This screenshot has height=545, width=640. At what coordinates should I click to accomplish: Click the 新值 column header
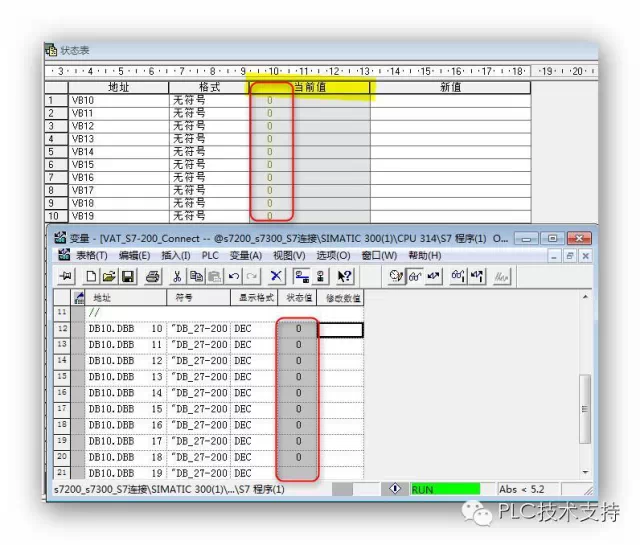click(x=450, y=87)
